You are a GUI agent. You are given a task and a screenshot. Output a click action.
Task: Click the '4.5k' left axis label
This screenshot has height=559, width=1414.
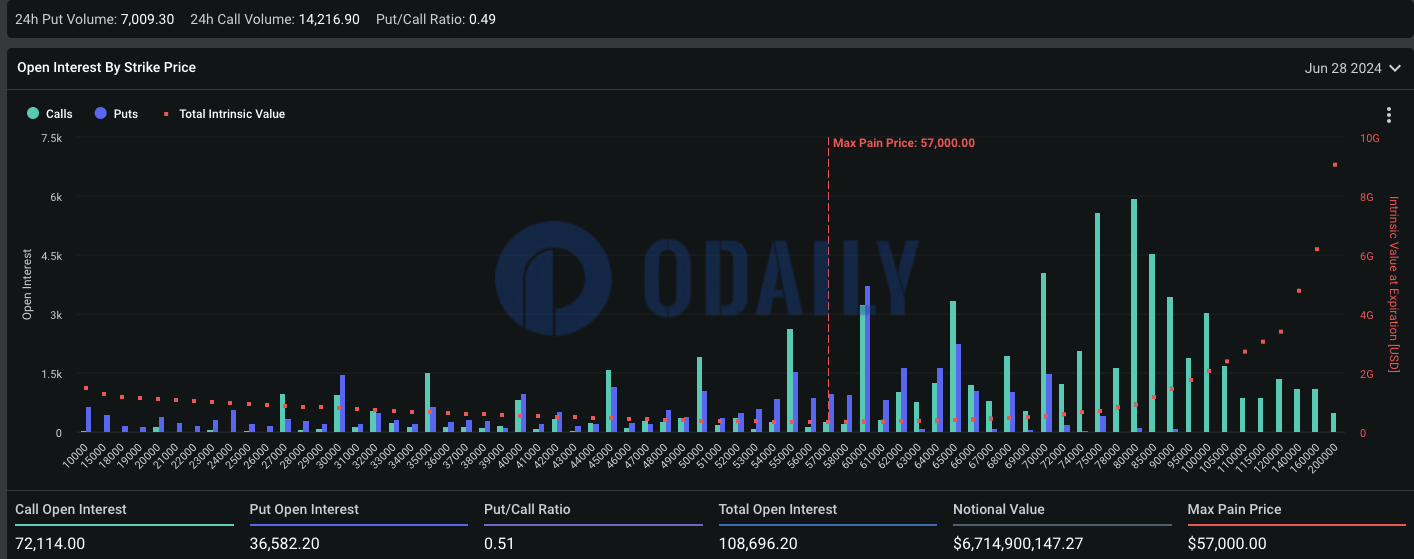49,256
